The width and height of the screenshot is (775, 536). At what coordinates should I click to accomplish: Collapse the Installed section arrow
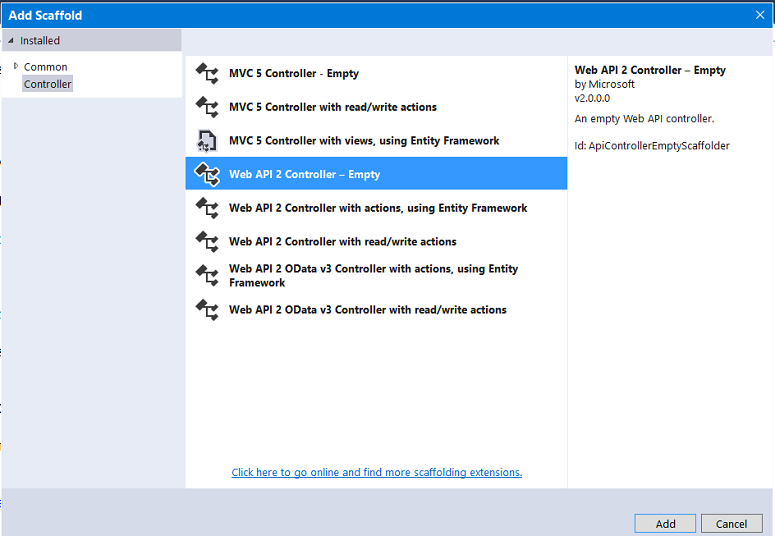[11, 41]
